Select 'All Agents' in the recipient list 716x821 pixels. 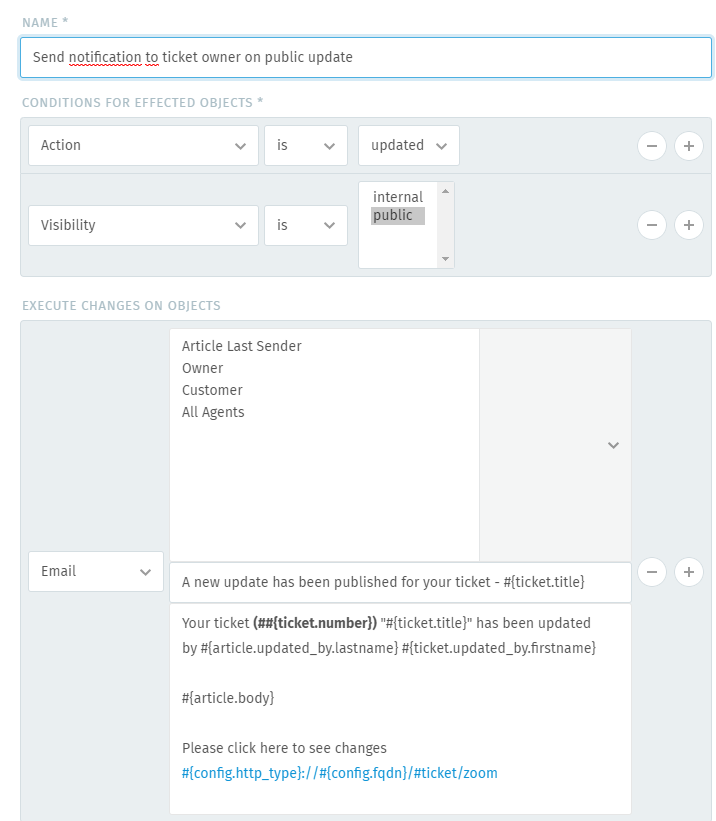coord(212,412)
